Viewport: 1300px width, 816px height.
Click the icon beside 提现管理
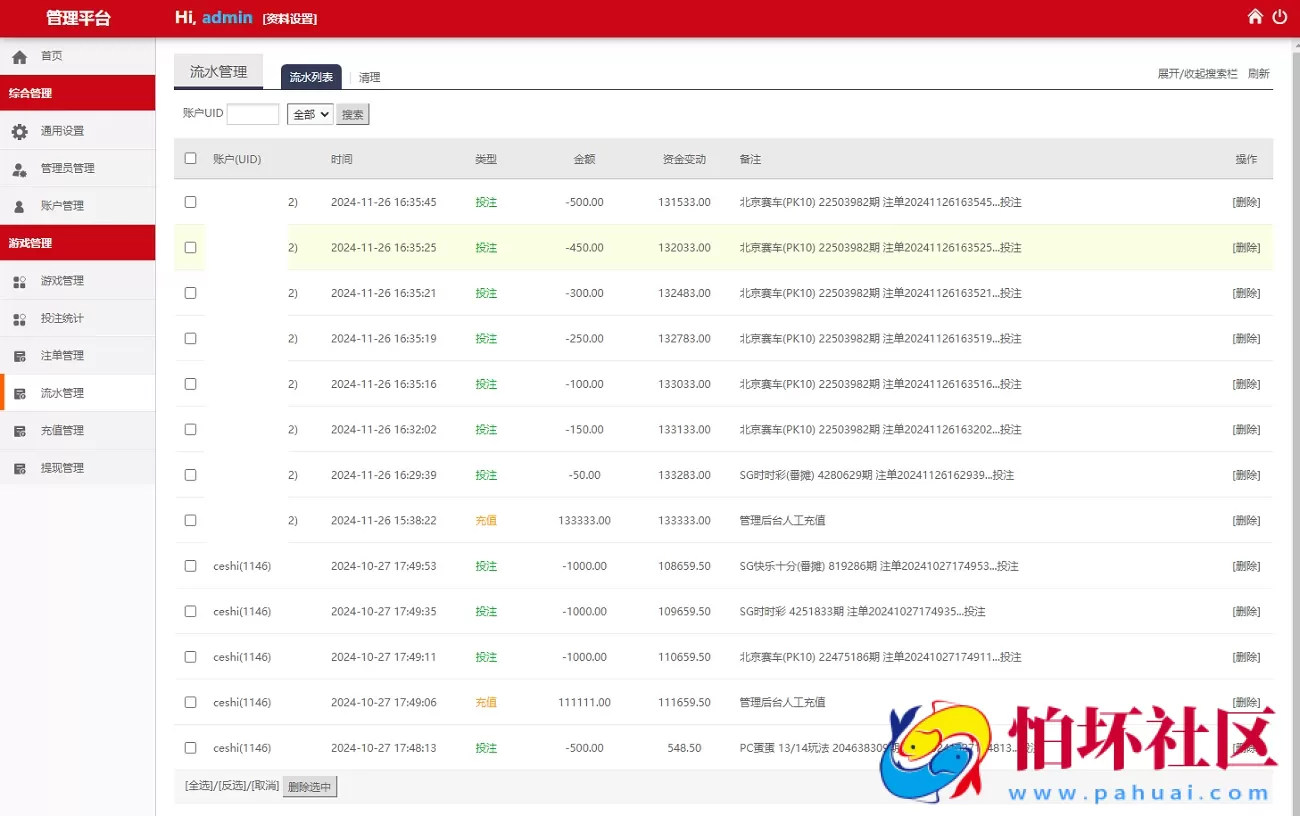coord(19,468)
